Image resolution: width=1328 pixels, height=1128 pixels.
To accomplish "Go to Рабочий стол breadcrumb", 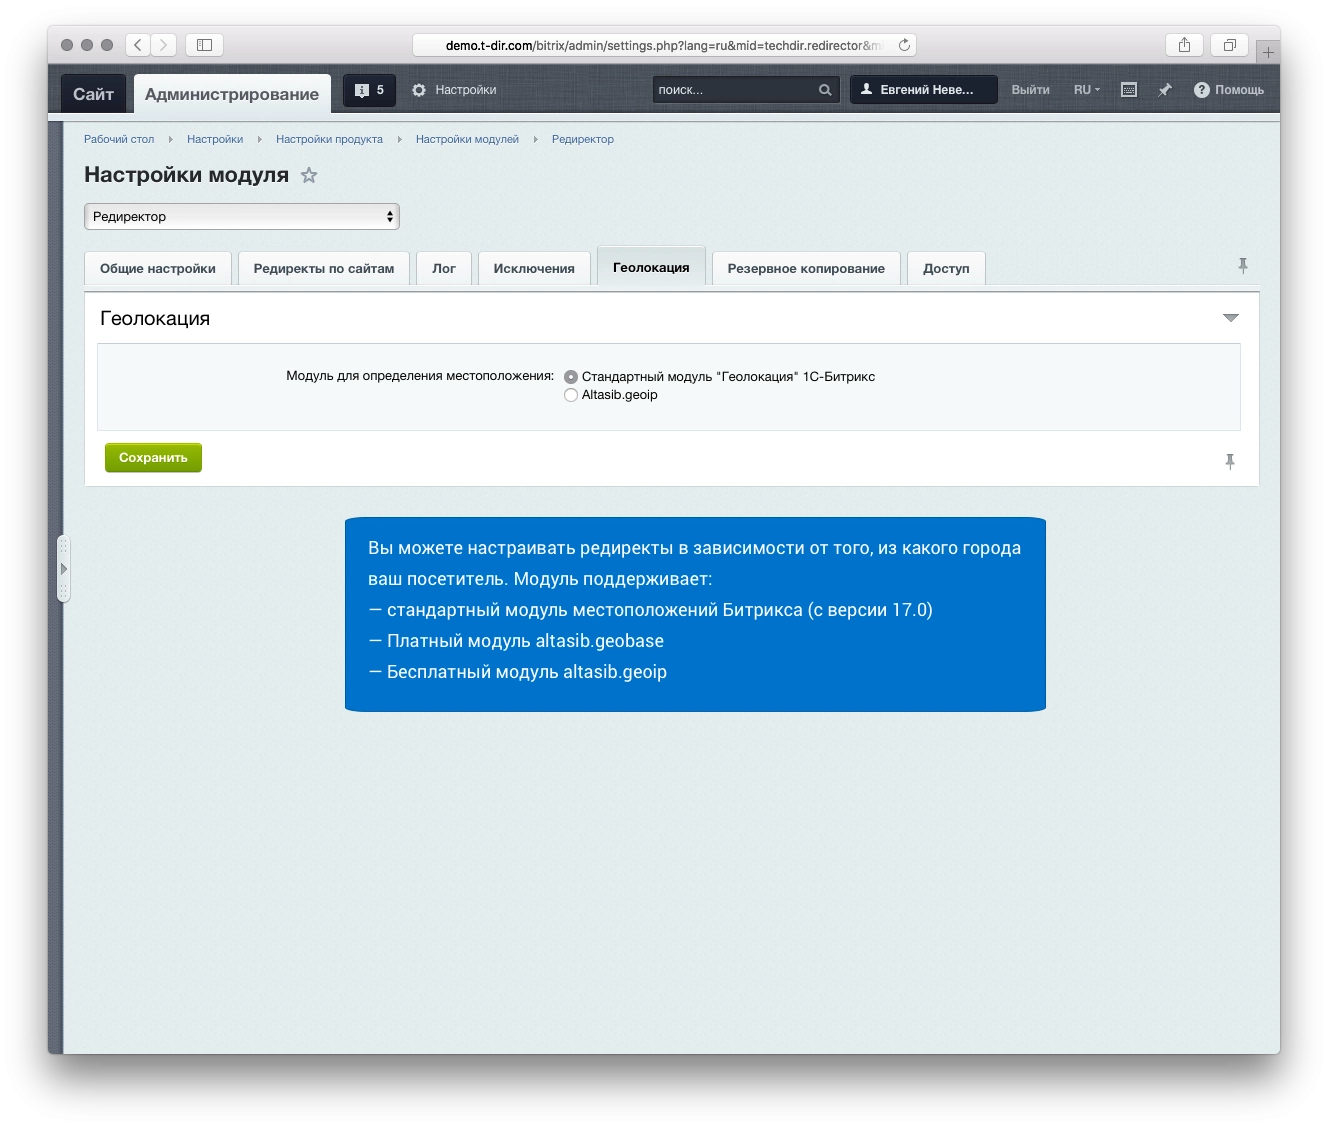I will [119, 139].
